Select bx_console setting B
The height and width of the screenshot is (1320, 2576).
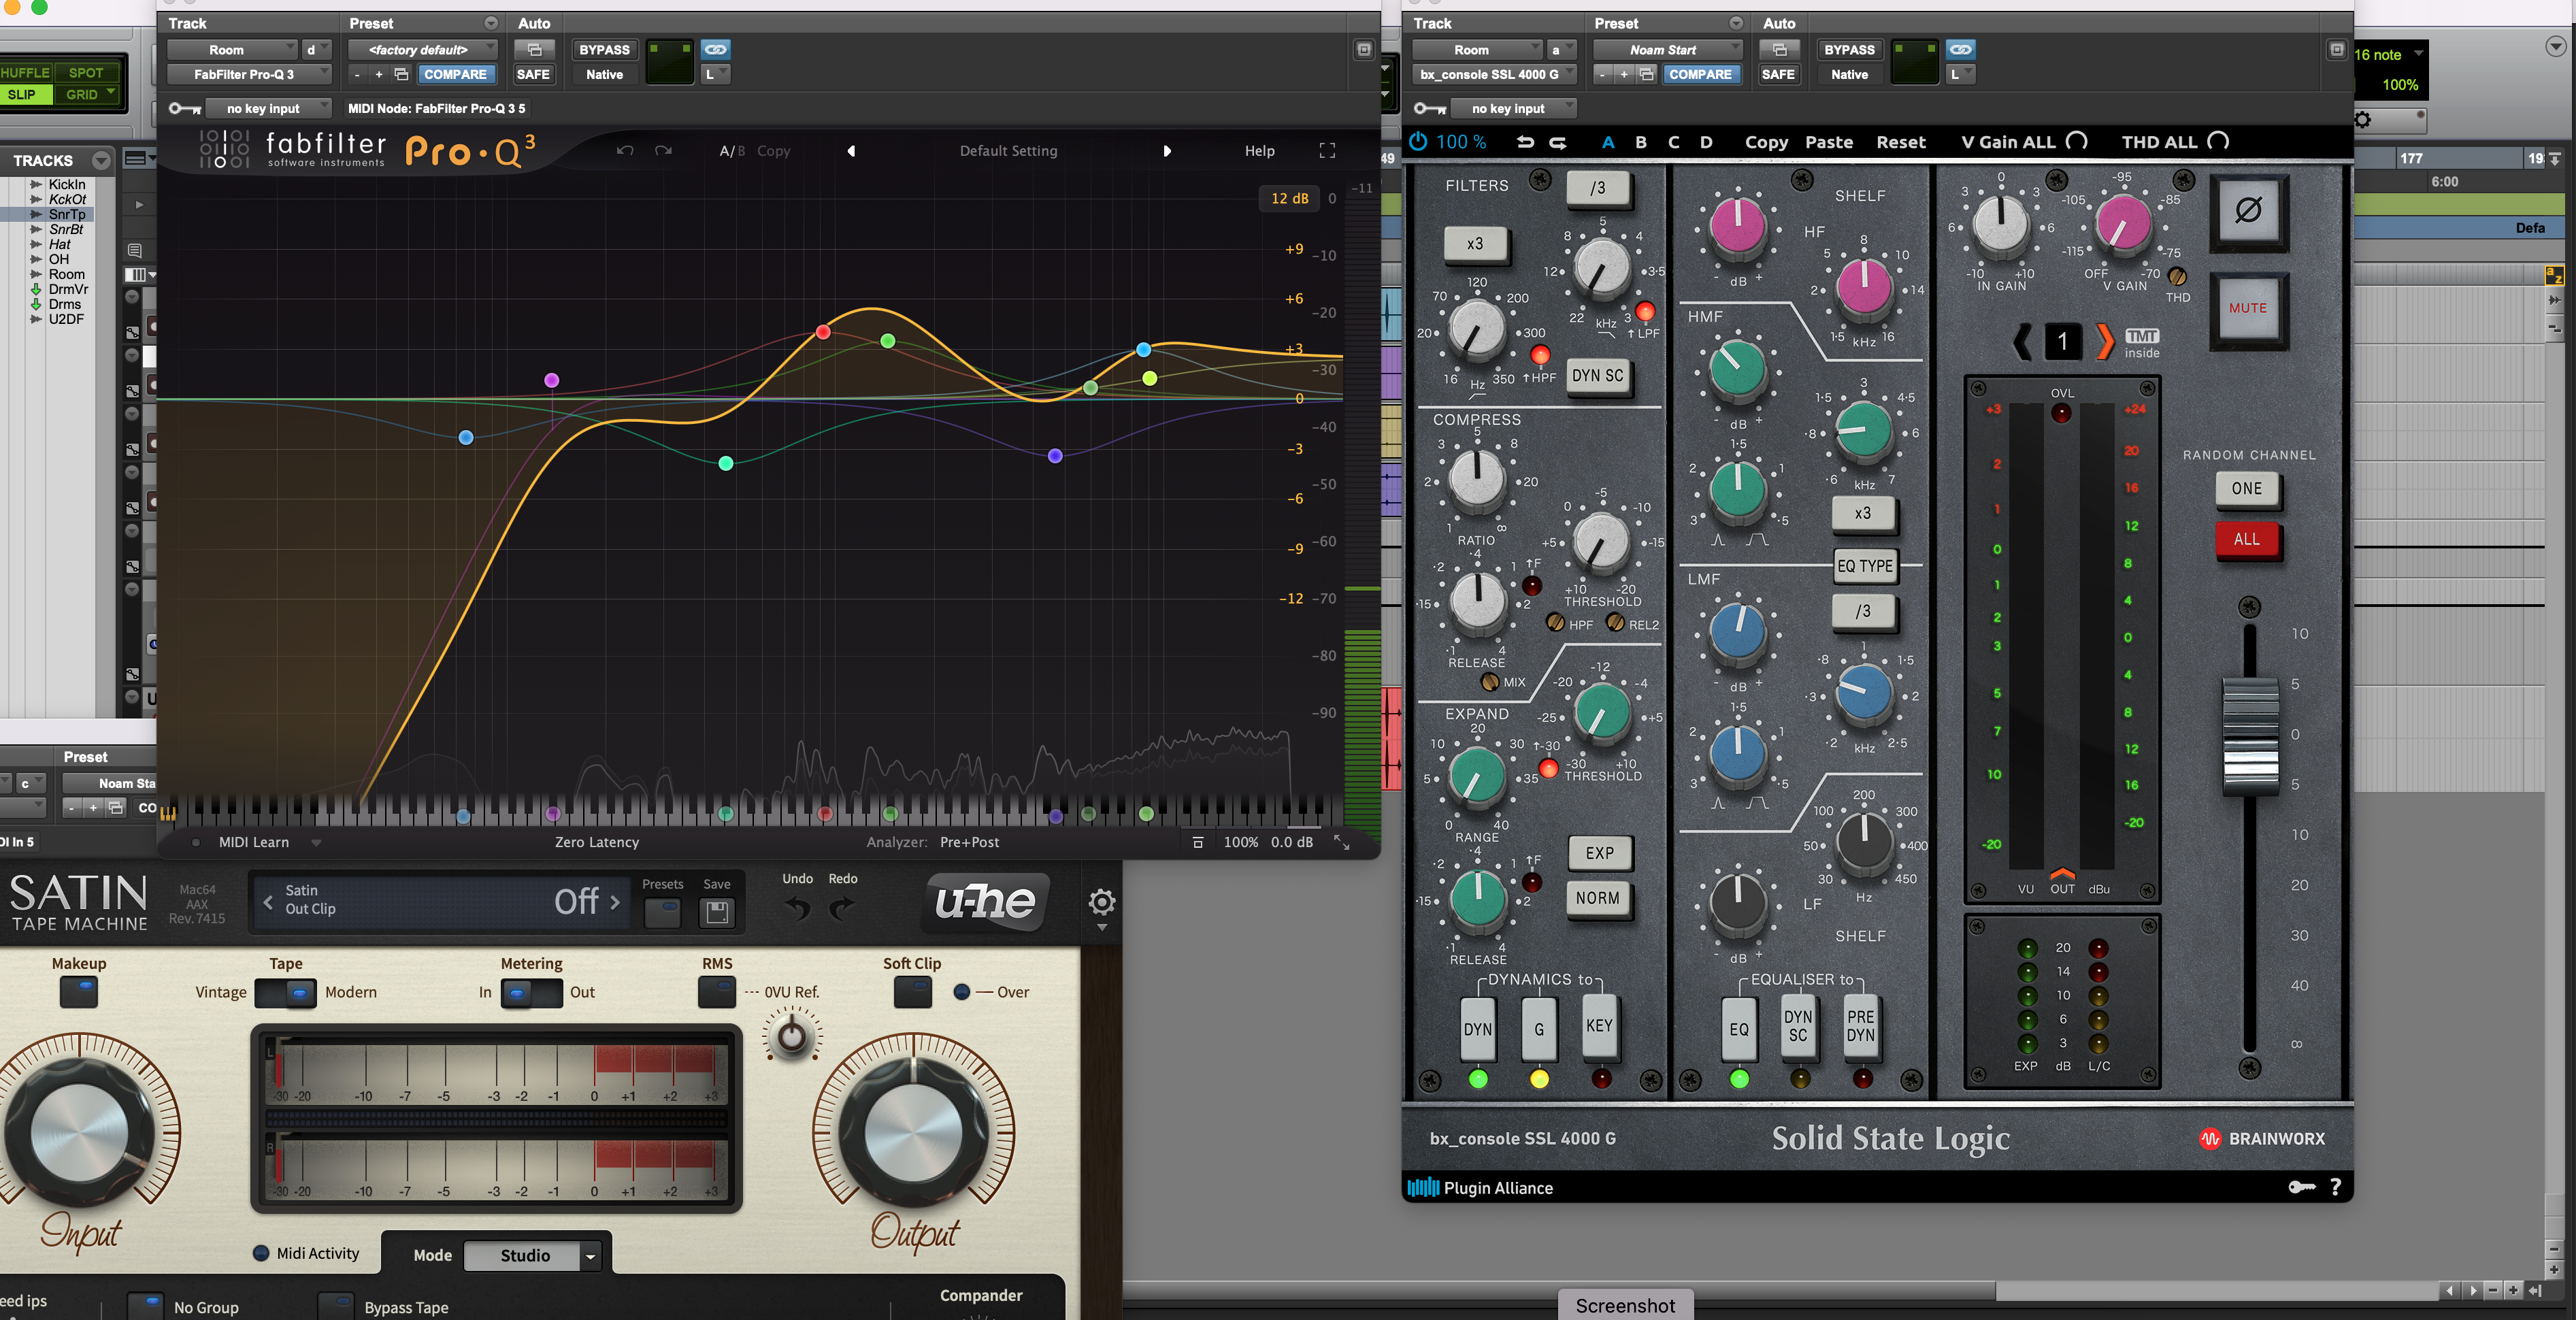[x=1640, y=142]
